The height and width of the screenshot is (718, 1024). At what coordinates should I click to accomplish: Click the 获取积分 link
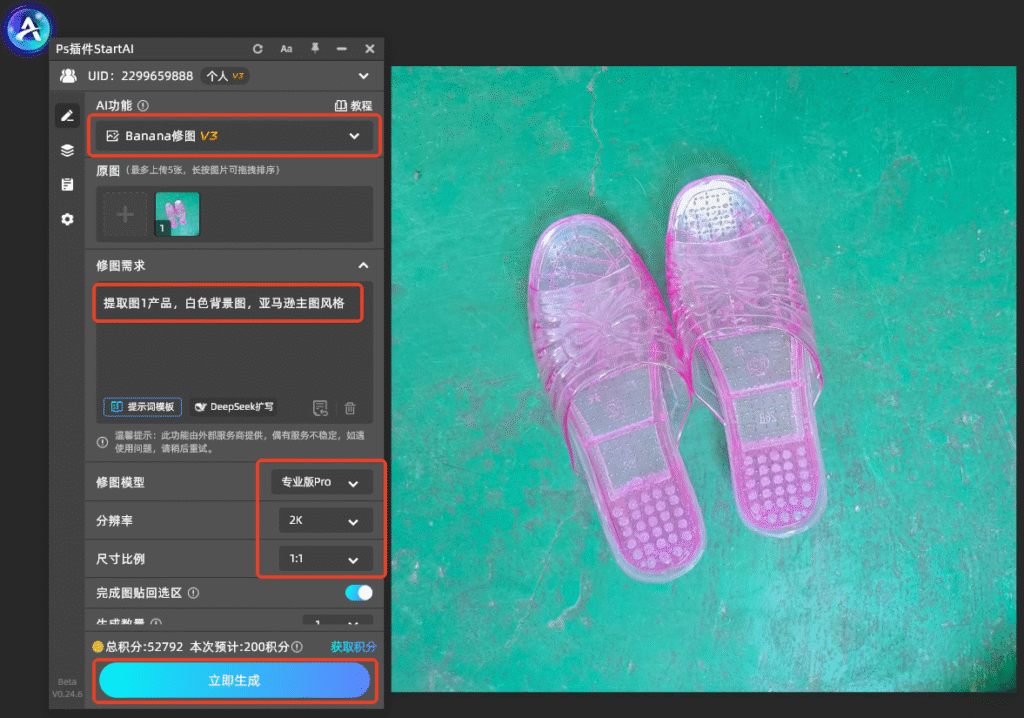click(x=353, y=647)
